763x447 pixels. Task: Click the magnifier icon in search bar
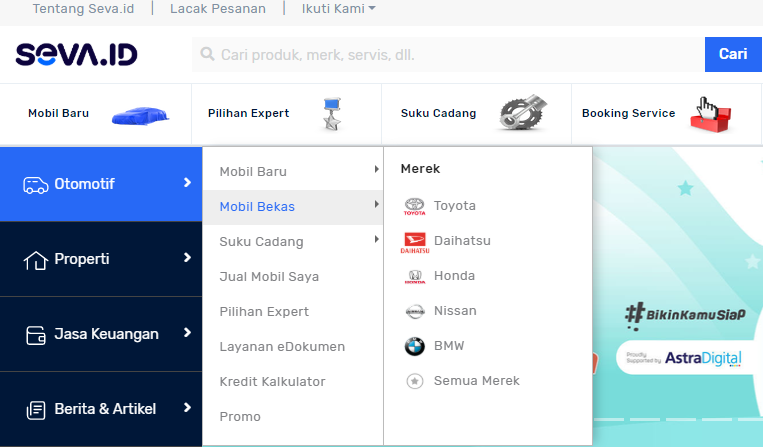click(x=207, y=54)
